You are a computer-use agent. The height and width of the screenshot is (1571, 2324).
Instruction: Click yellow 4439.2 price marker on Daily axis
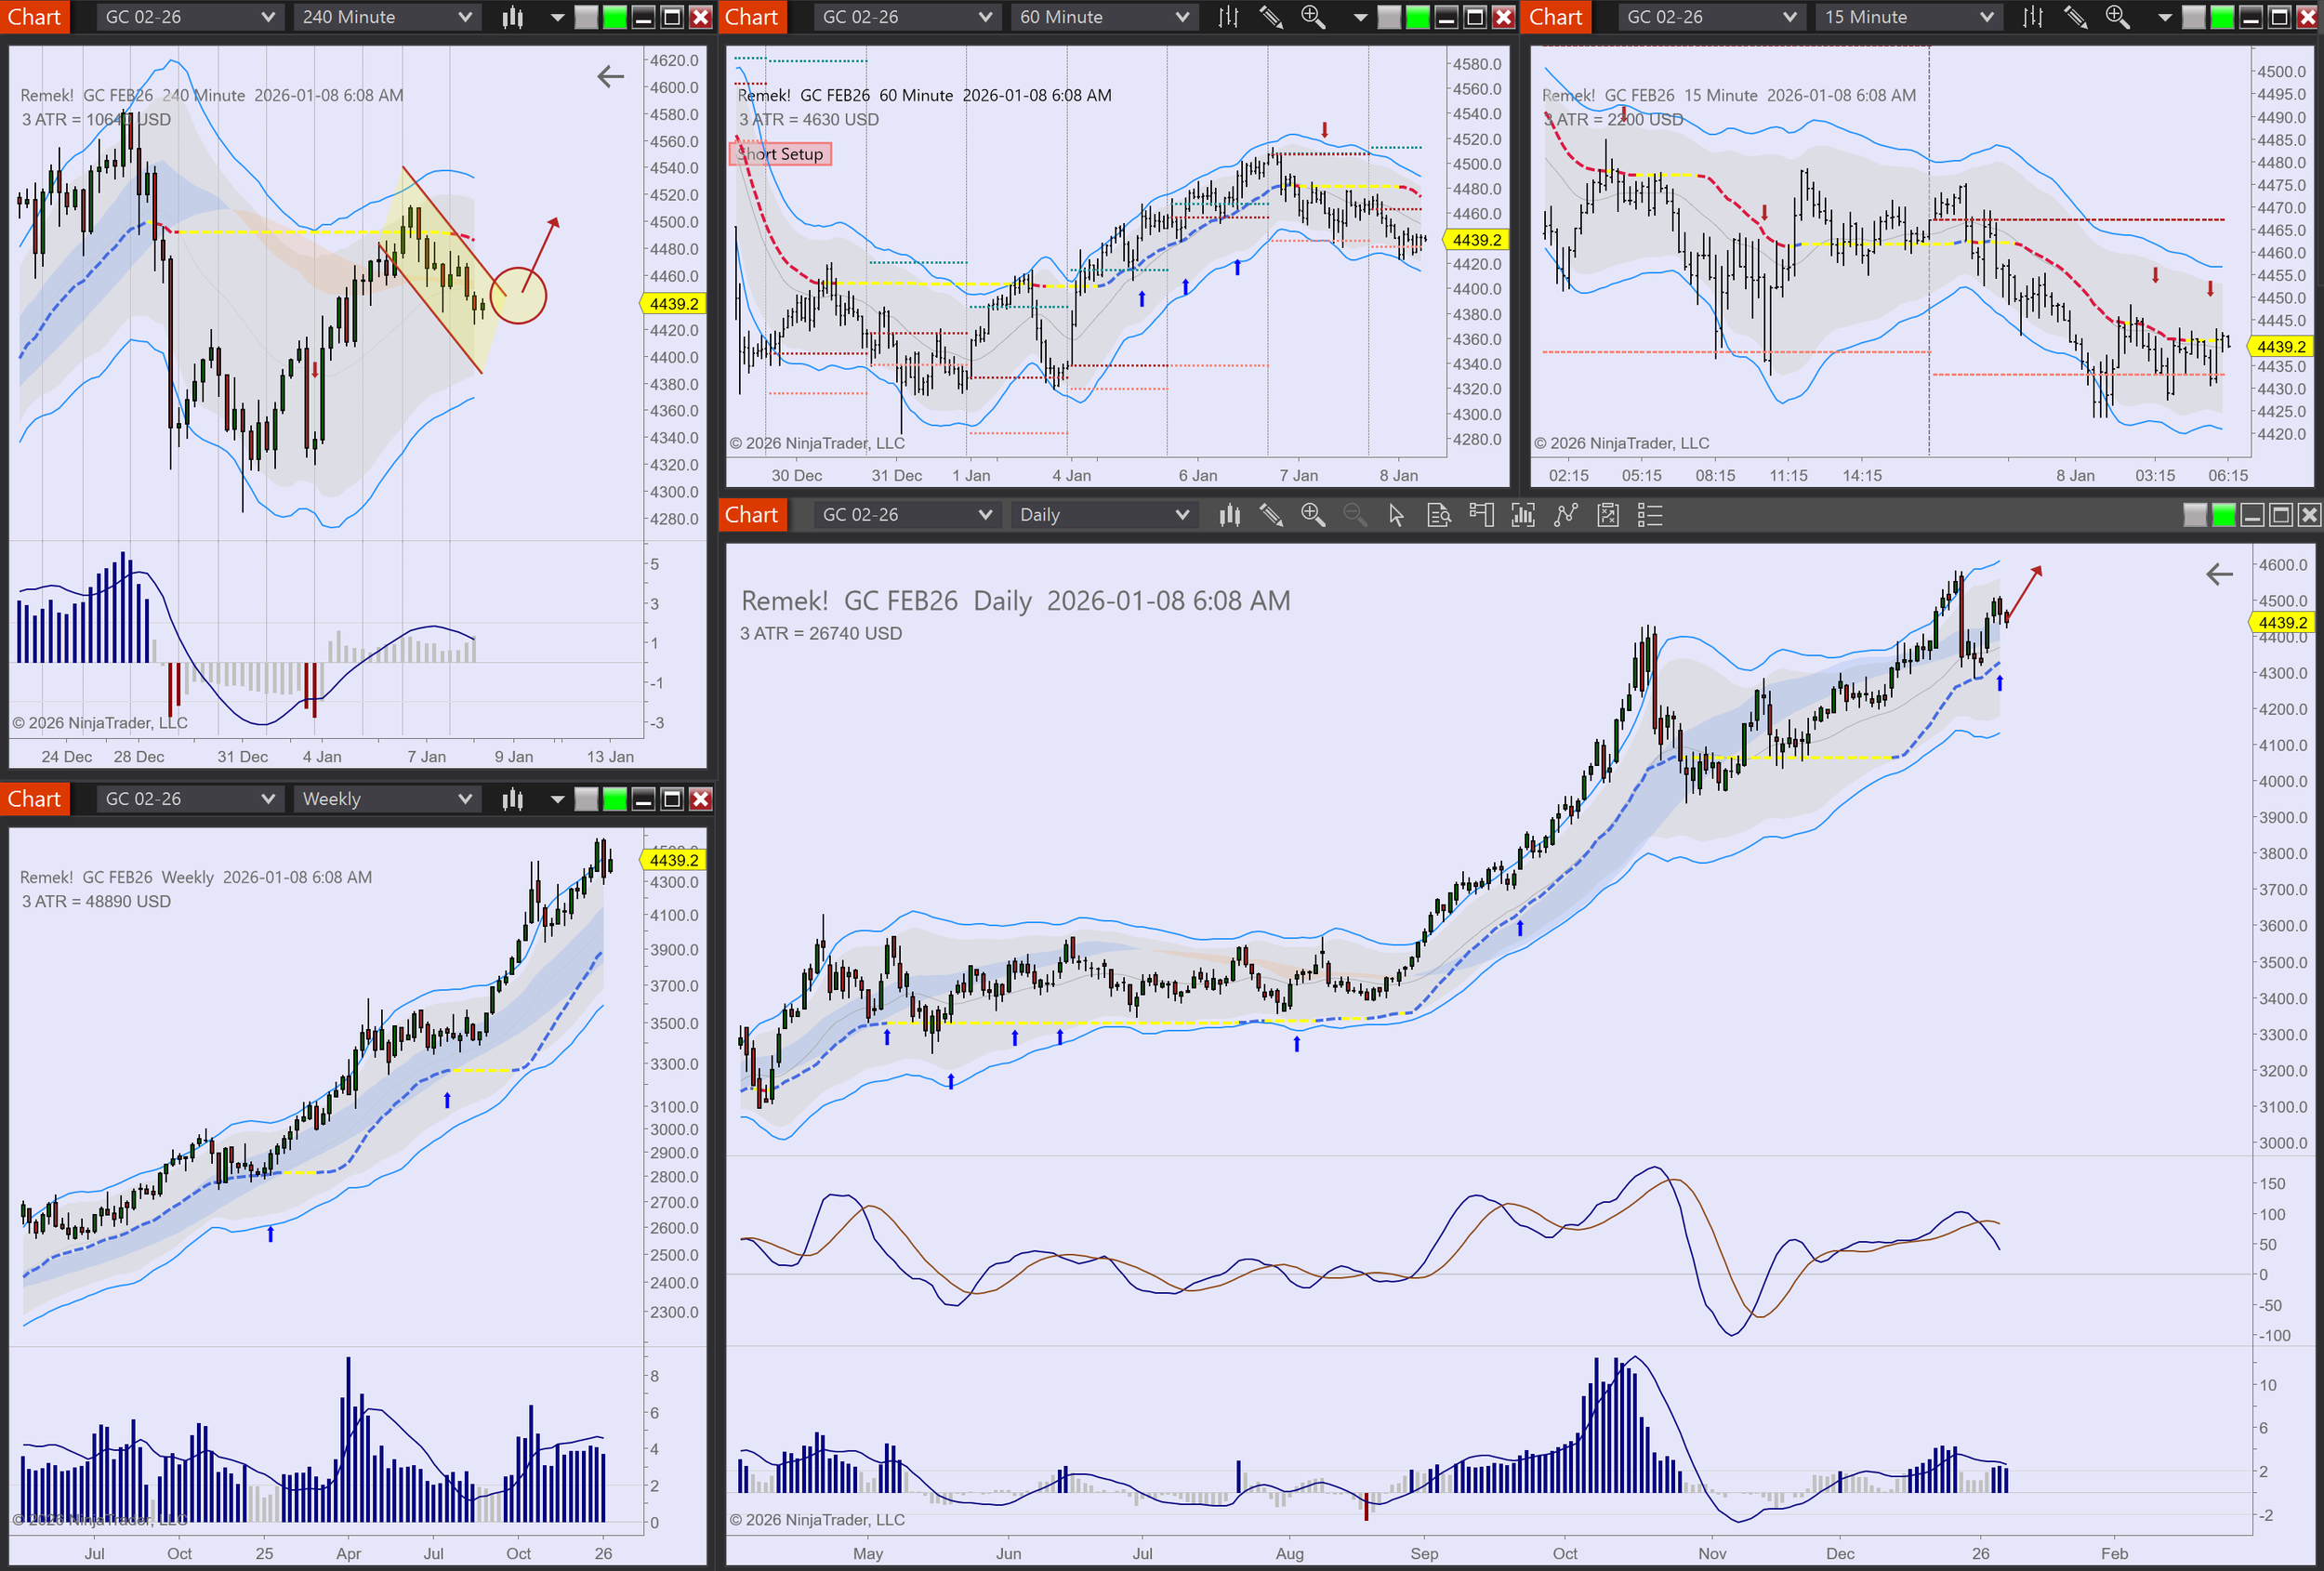pyautogui.click(x=2281, y=622)
